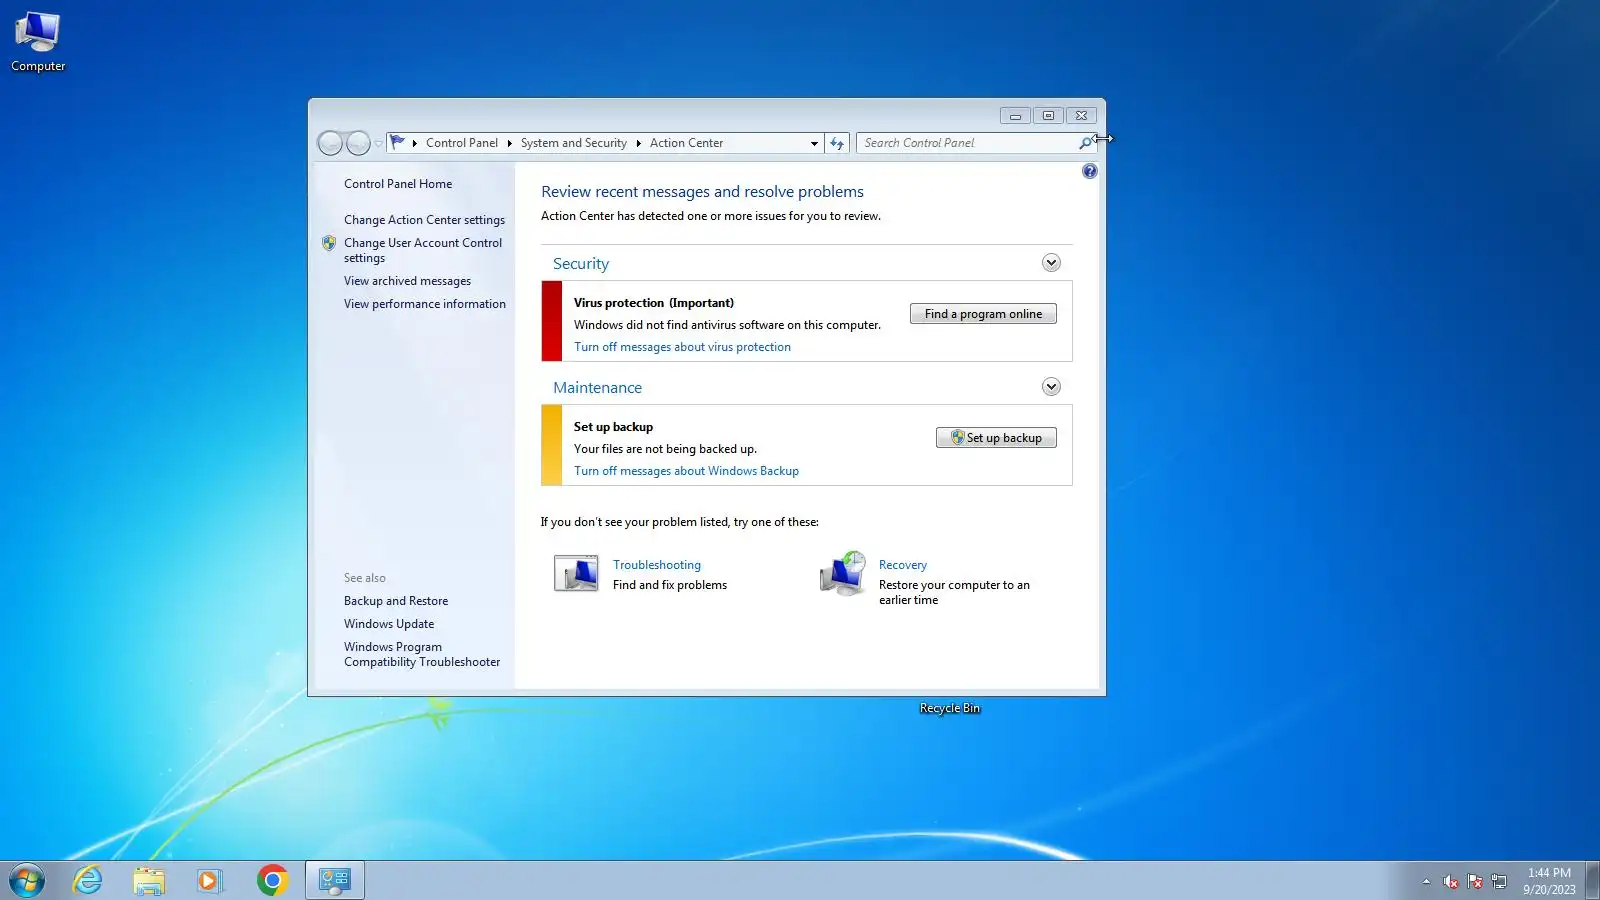This screenshot has width=1600, height=900.
Task: Expand the breadcrumb arrow before Control Panel
Action: click(414, 143)
